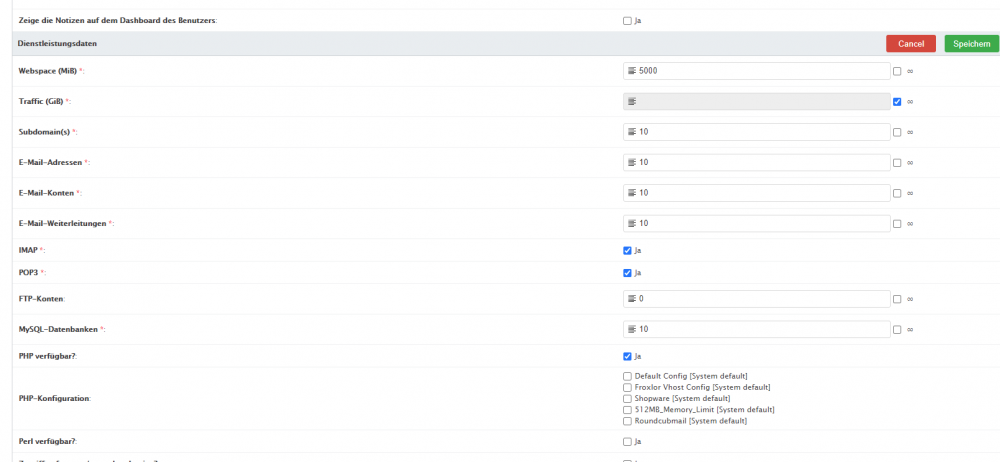Check the Roundcubmail PHP configuration
The width and height of the screenshot is (1000, 462).
[x=627, y=421]
